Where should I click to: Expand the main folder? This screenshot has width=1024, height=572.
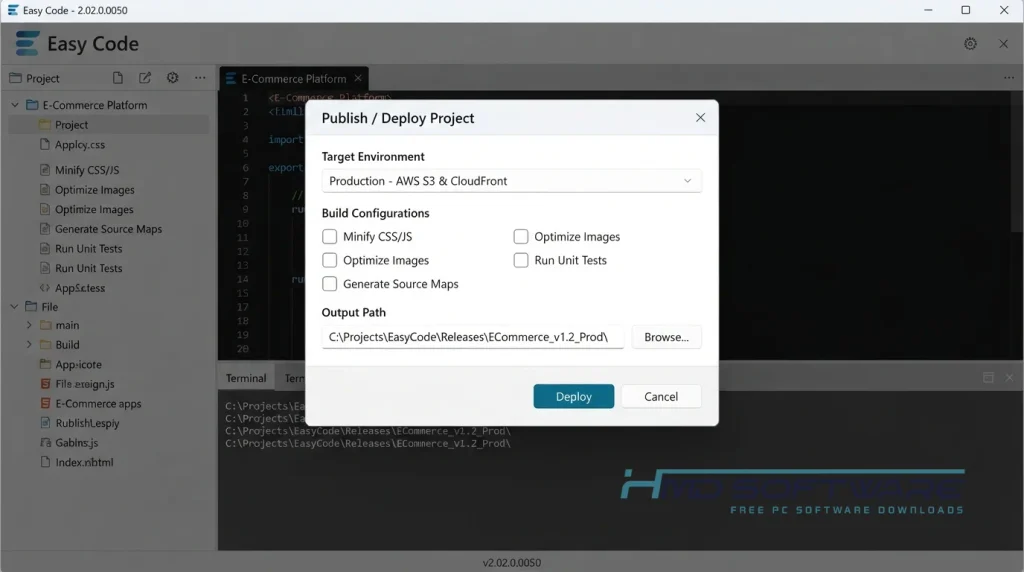pyautogui.click(x=29, y=325)
